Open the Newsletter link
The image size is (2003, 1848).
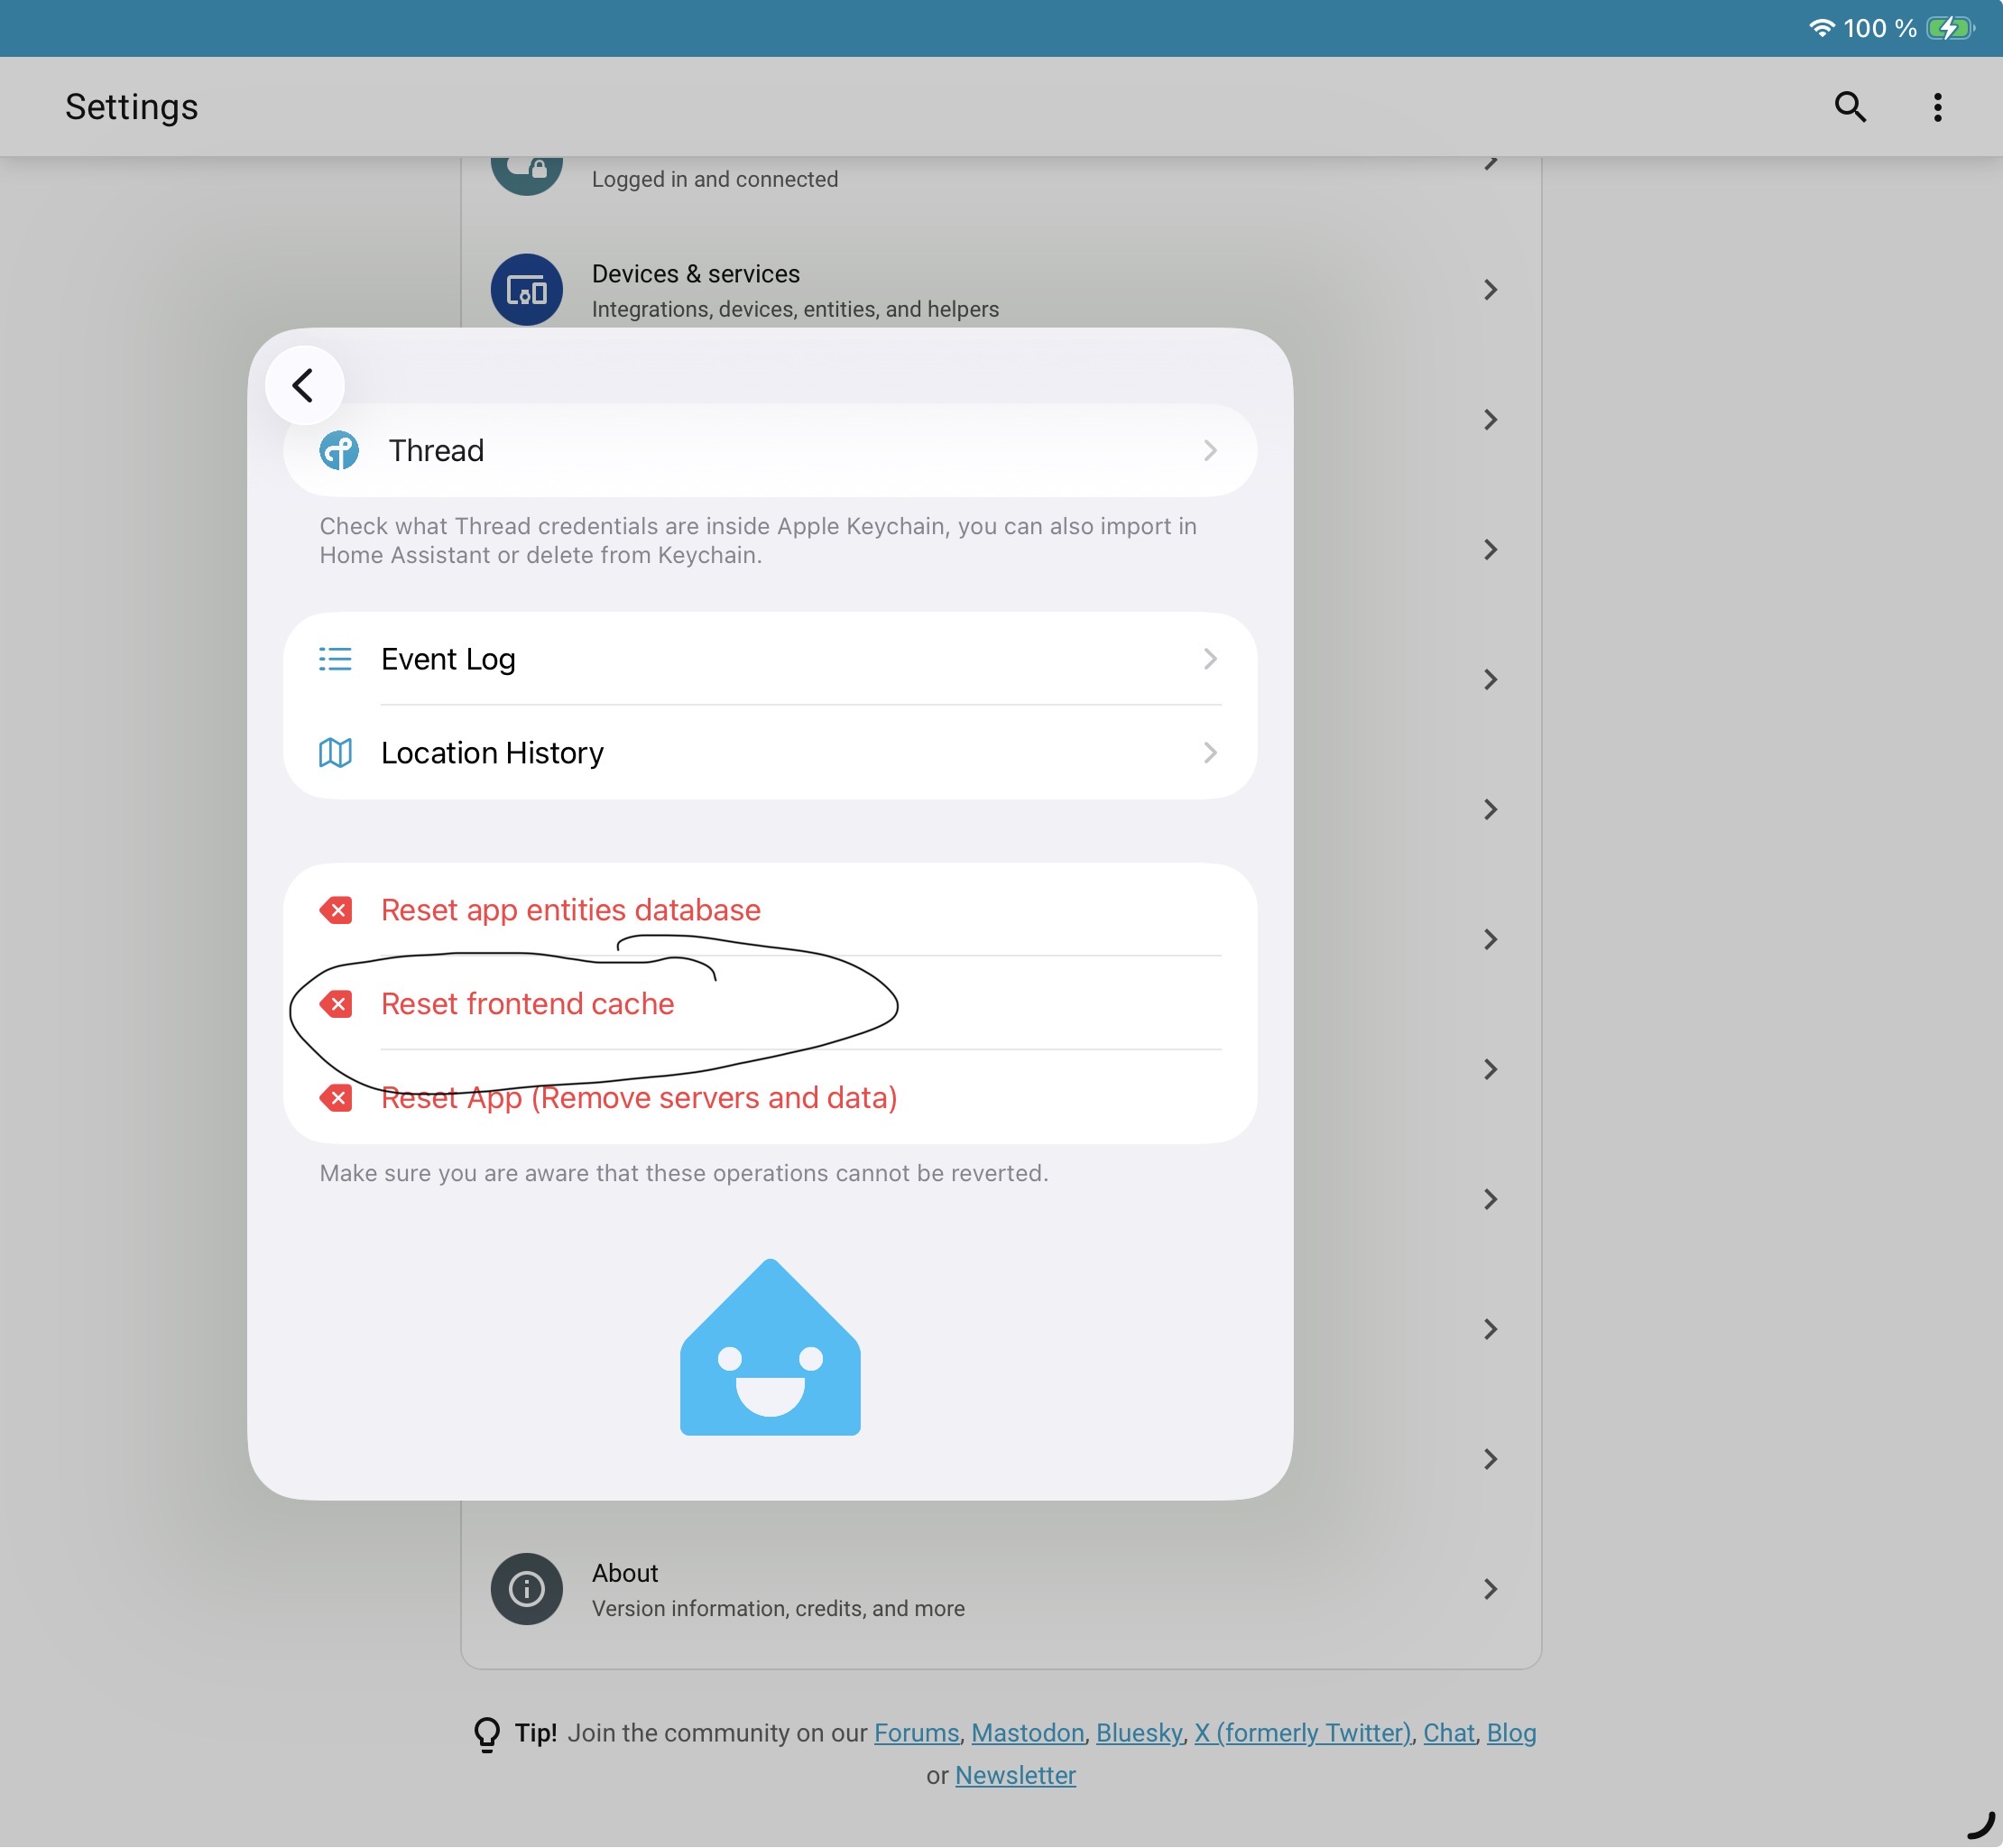1015,1776
